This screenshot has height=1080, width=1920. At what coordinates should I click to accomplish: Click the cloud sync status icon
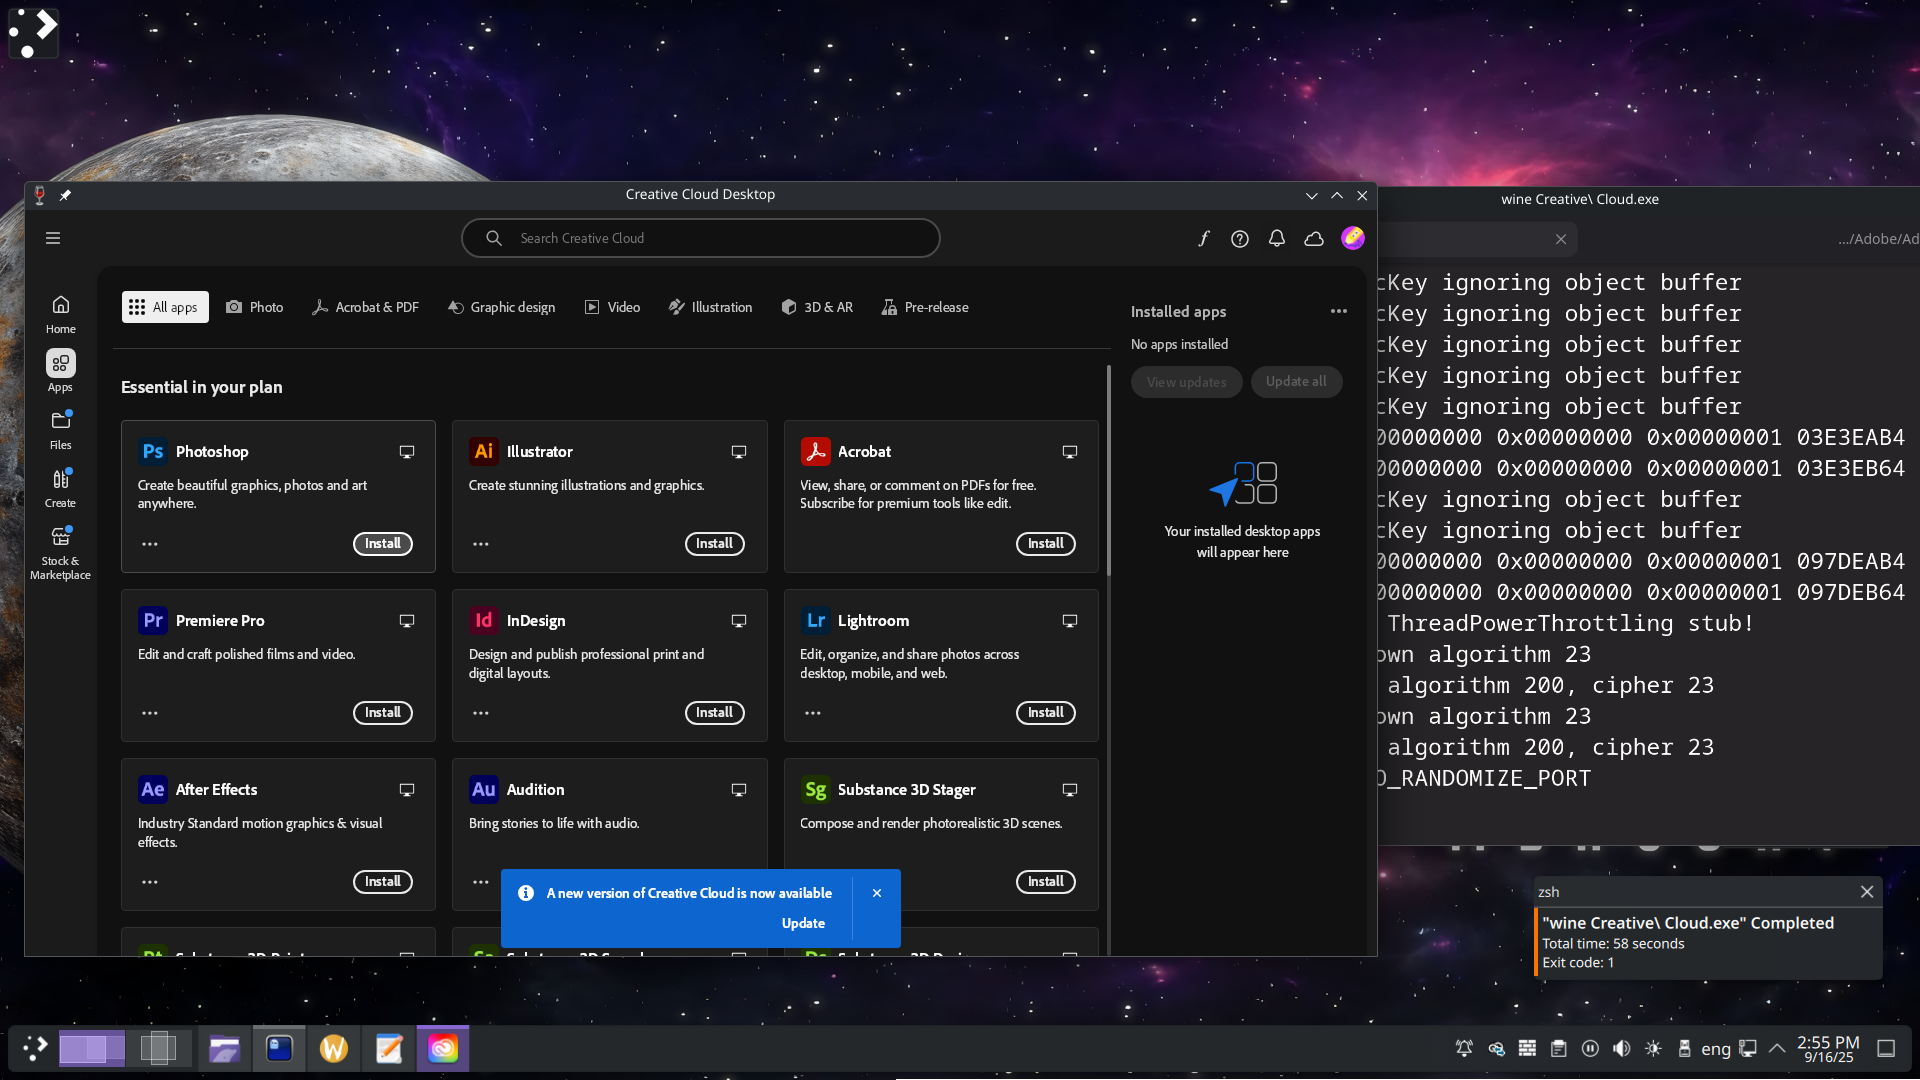(1314, 238)
